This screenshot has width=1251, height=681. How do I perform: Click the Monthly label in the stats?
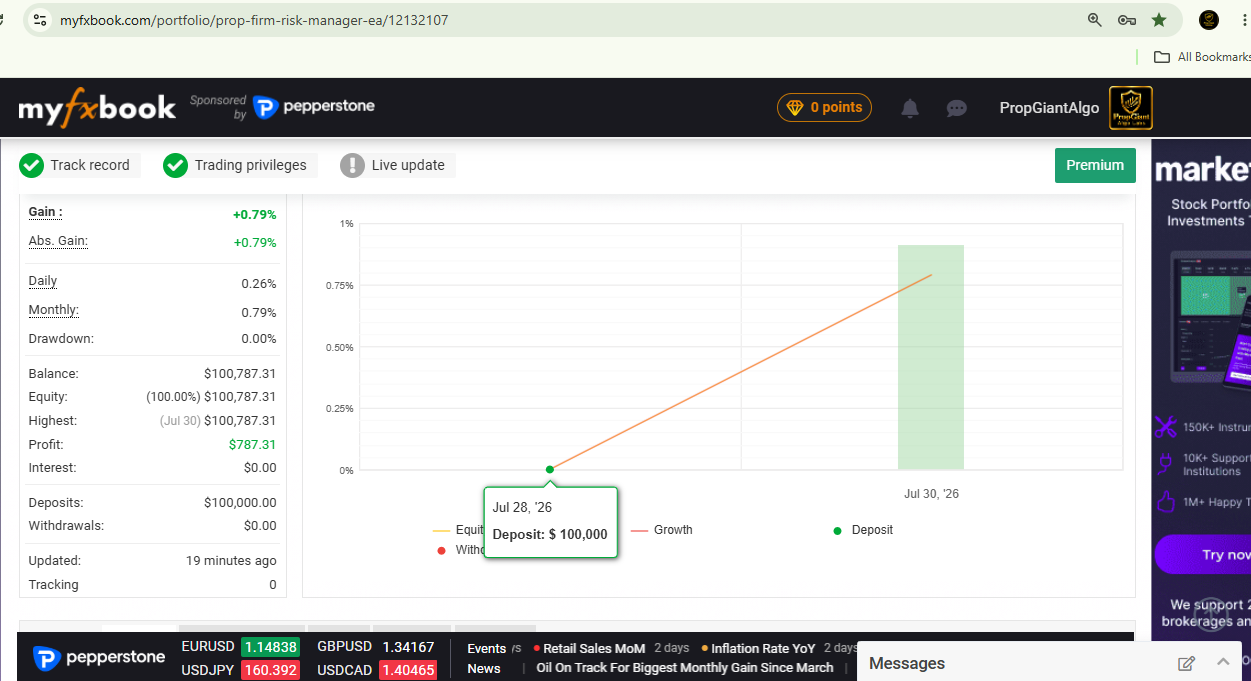pyautogui.click(x=53, y=310)
